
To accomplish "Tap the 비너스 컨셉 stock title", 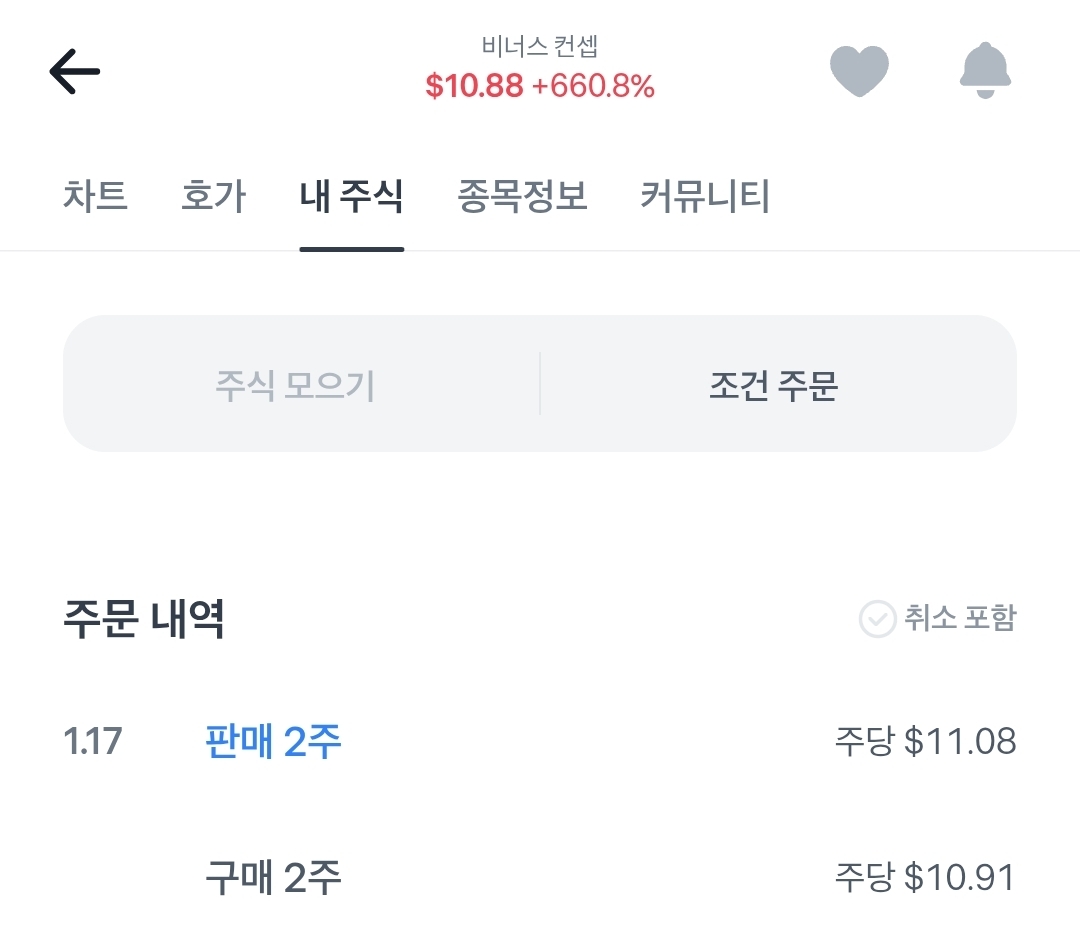I will point(539,46).
